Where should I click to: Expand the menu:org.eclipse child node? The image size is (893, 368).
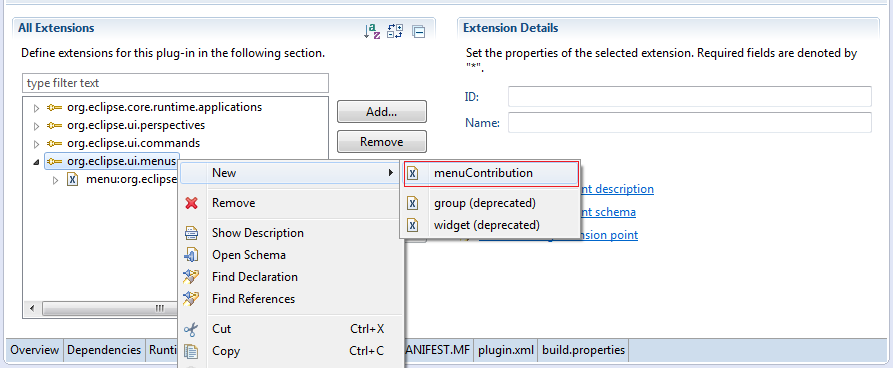(x=55, y=181)
